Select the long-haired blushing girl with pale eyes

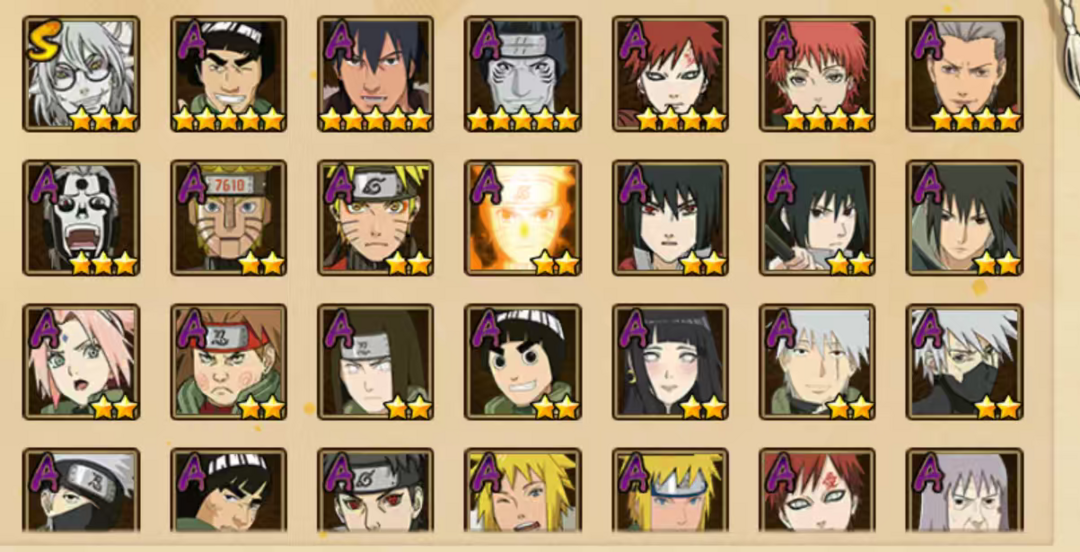tap(670, 362)
